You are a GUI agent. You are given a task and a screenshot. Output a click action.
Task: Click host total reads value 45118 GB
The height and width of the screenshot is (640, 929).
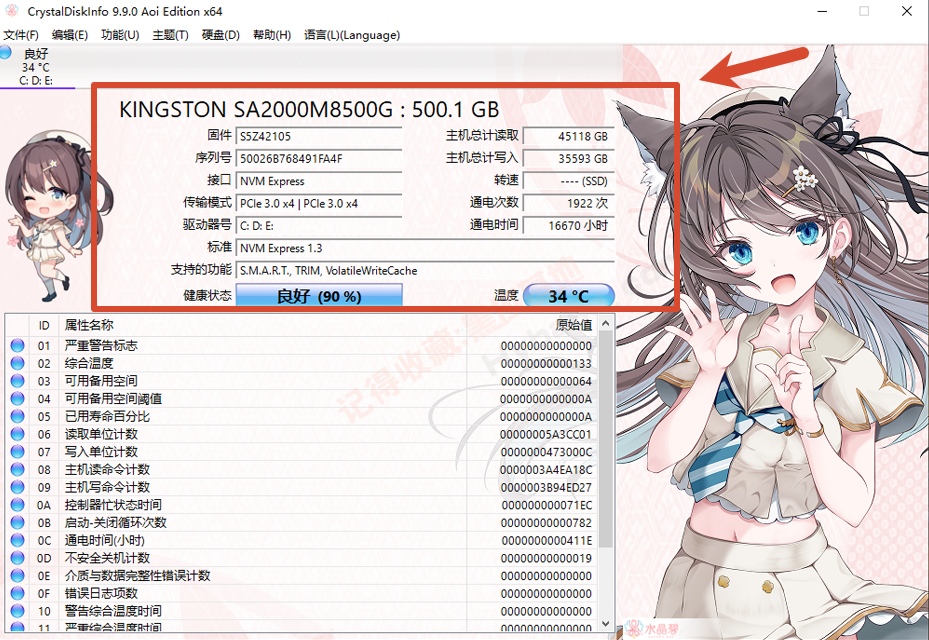point(569,136)
